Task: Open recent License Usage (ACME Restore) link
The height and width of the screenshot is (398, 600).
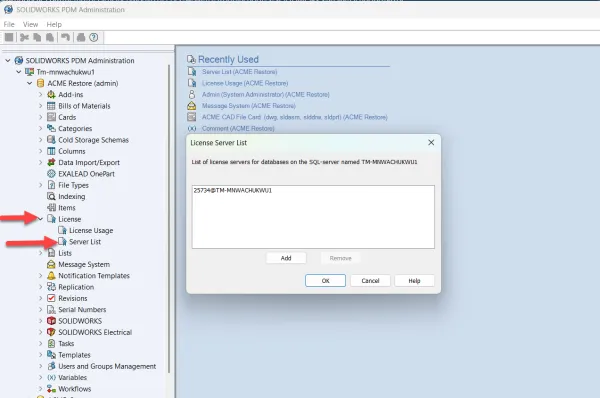Action: (245, 83)
